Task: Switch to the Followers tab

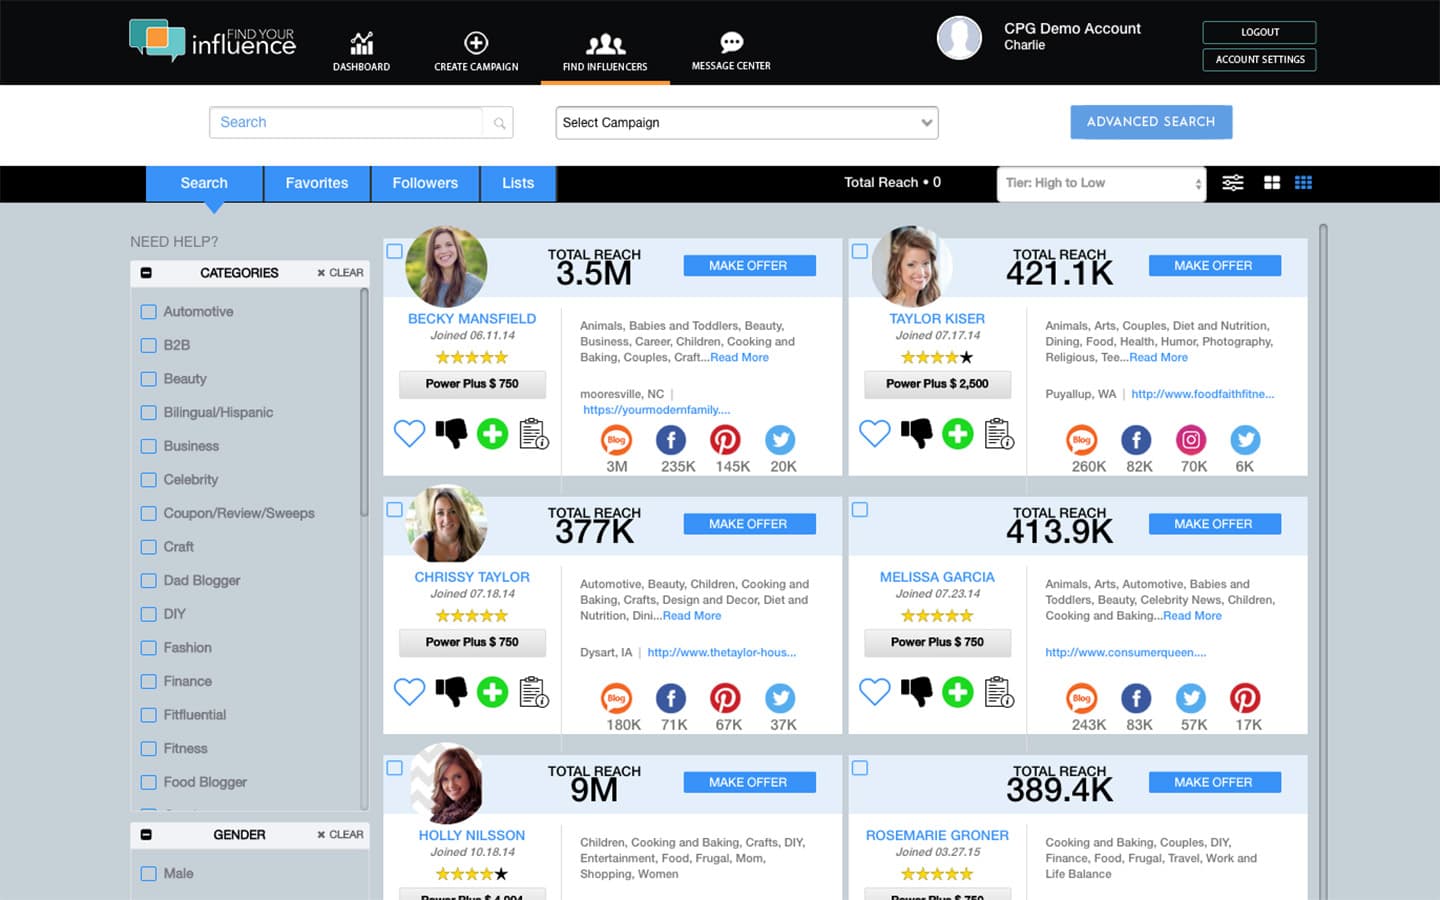Action: [x=425, y=183]
